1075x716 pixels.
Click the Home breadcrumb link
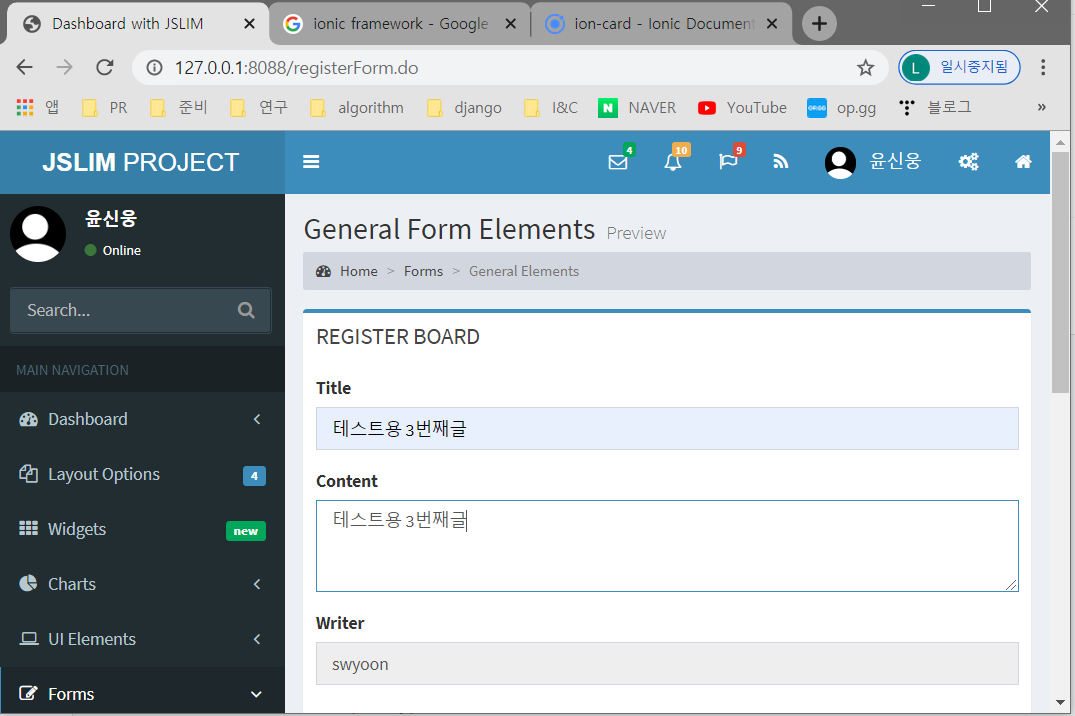click(359, 272)
